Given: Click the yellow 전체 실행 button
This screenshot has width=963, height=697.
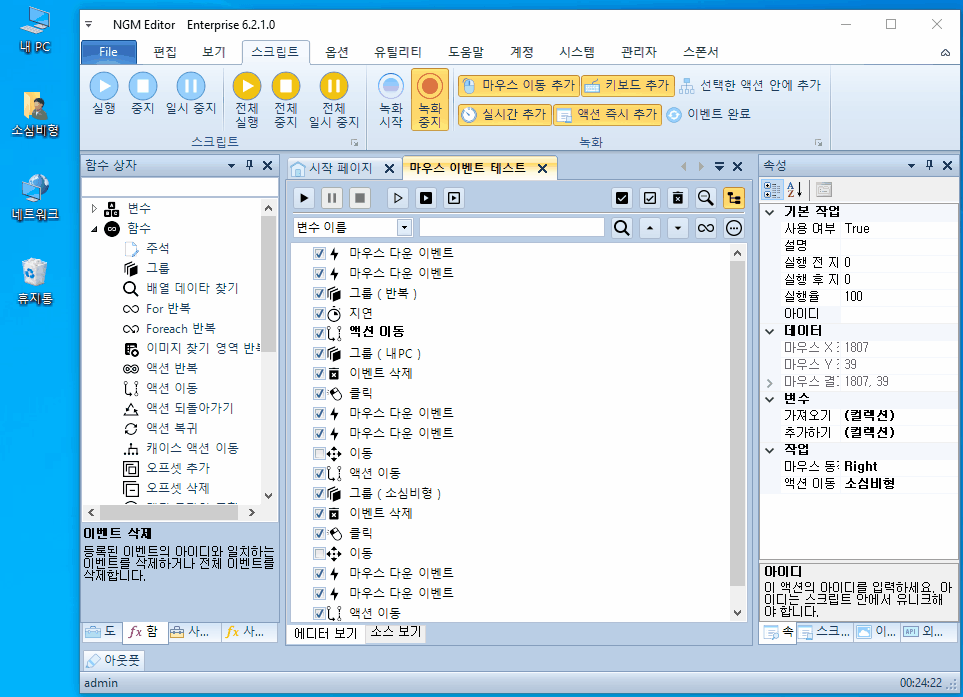Looking at the screenshot, I should click(x=247, y=100).
